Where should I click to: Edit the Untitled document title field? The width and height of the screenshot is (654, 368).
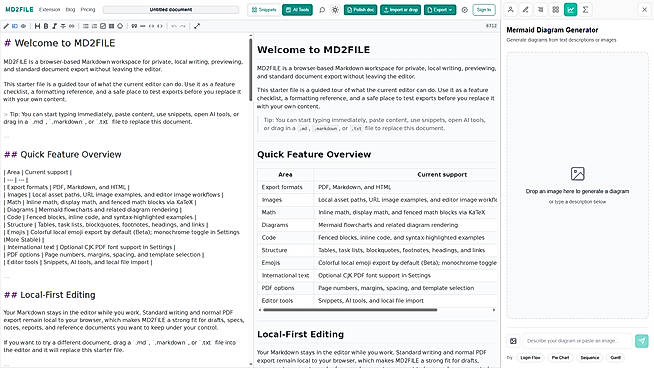(171, 10)
